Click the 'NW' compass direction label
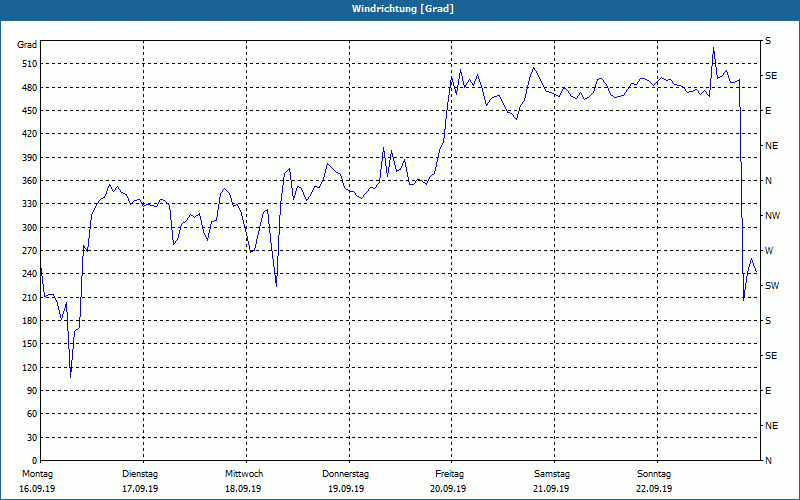 coord(772,216)
